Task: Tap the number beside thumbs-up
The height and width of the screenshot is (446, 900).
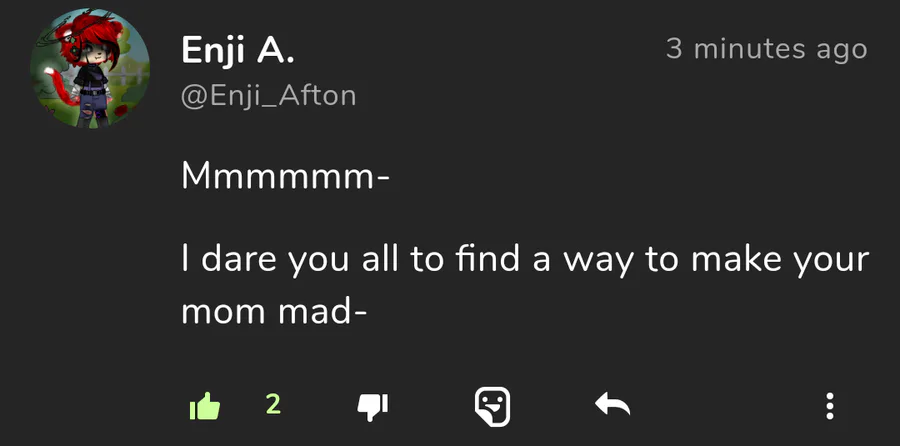Action: pos(273,405)
